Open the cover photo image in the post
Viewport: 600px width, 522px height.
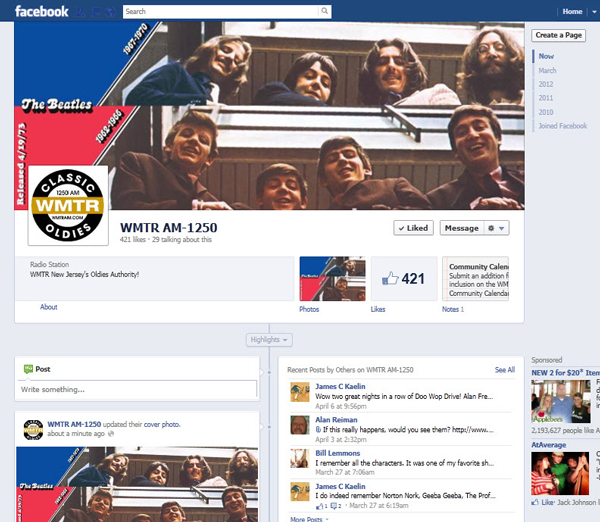click(137, 484)
